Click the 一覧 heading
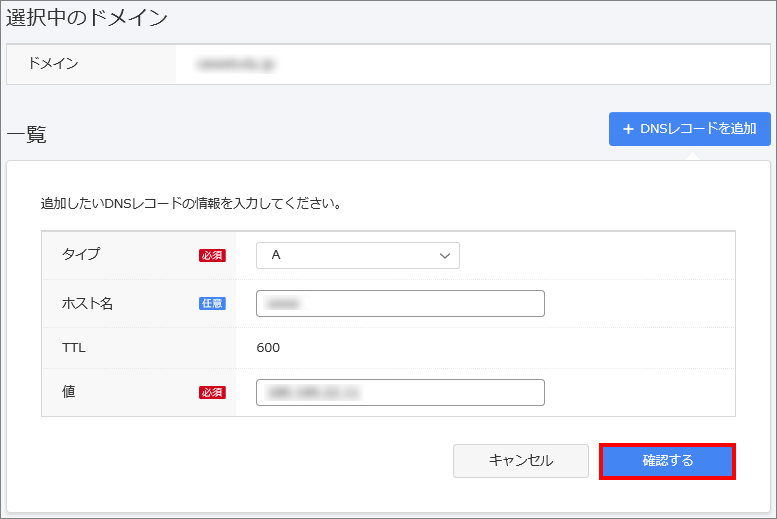The image size is (777, 519). pos(26,134)
